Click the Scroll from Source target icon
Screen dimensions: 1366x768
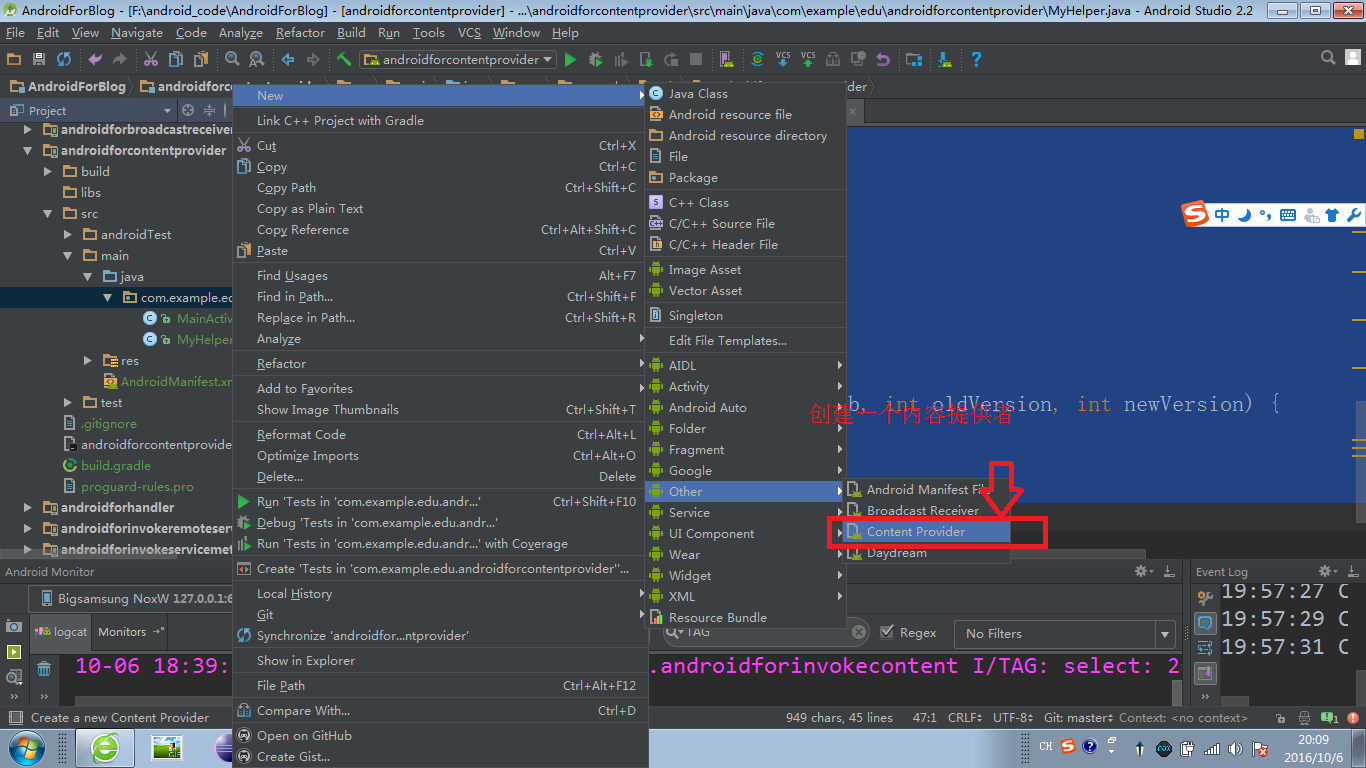[x=187, y=110]
